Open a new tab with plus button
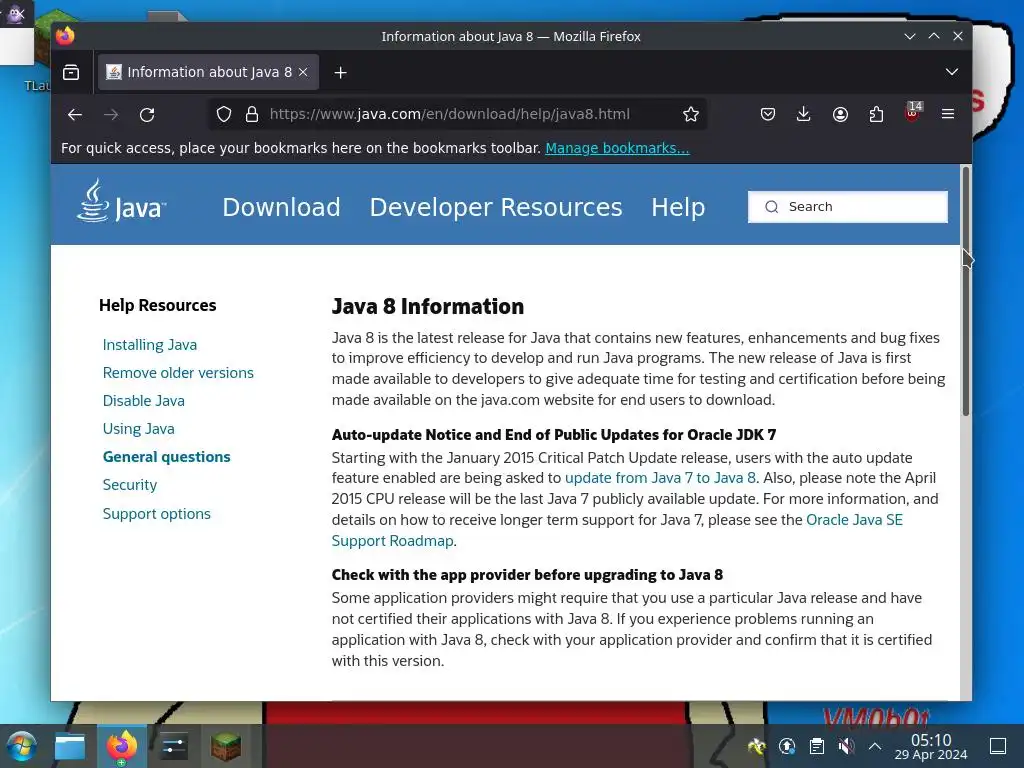Viewport: 1024px width, 768px height. 340,72
